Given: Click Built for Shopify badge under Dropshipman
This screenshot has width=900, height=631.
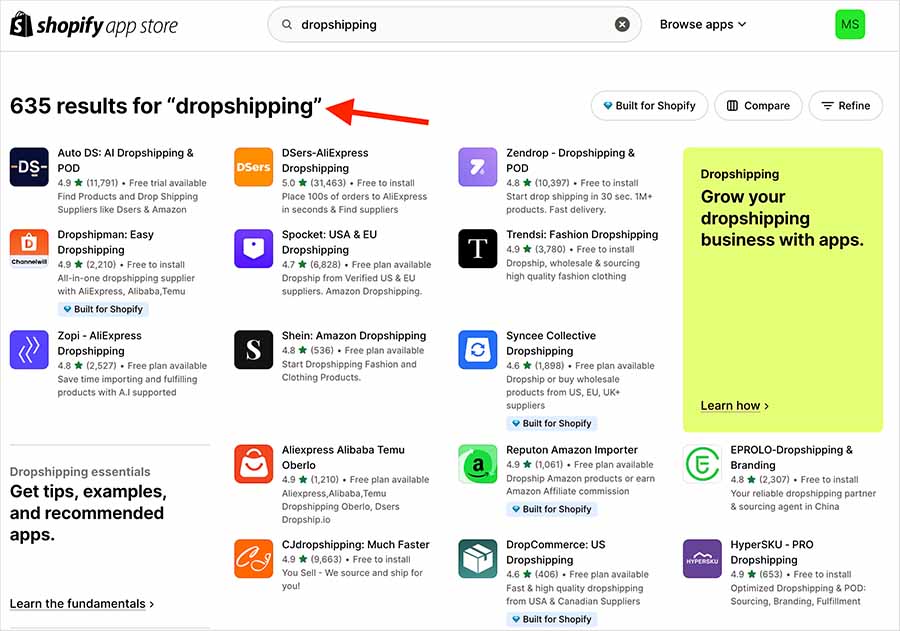Looking at the screenshot, I should 103,309.
